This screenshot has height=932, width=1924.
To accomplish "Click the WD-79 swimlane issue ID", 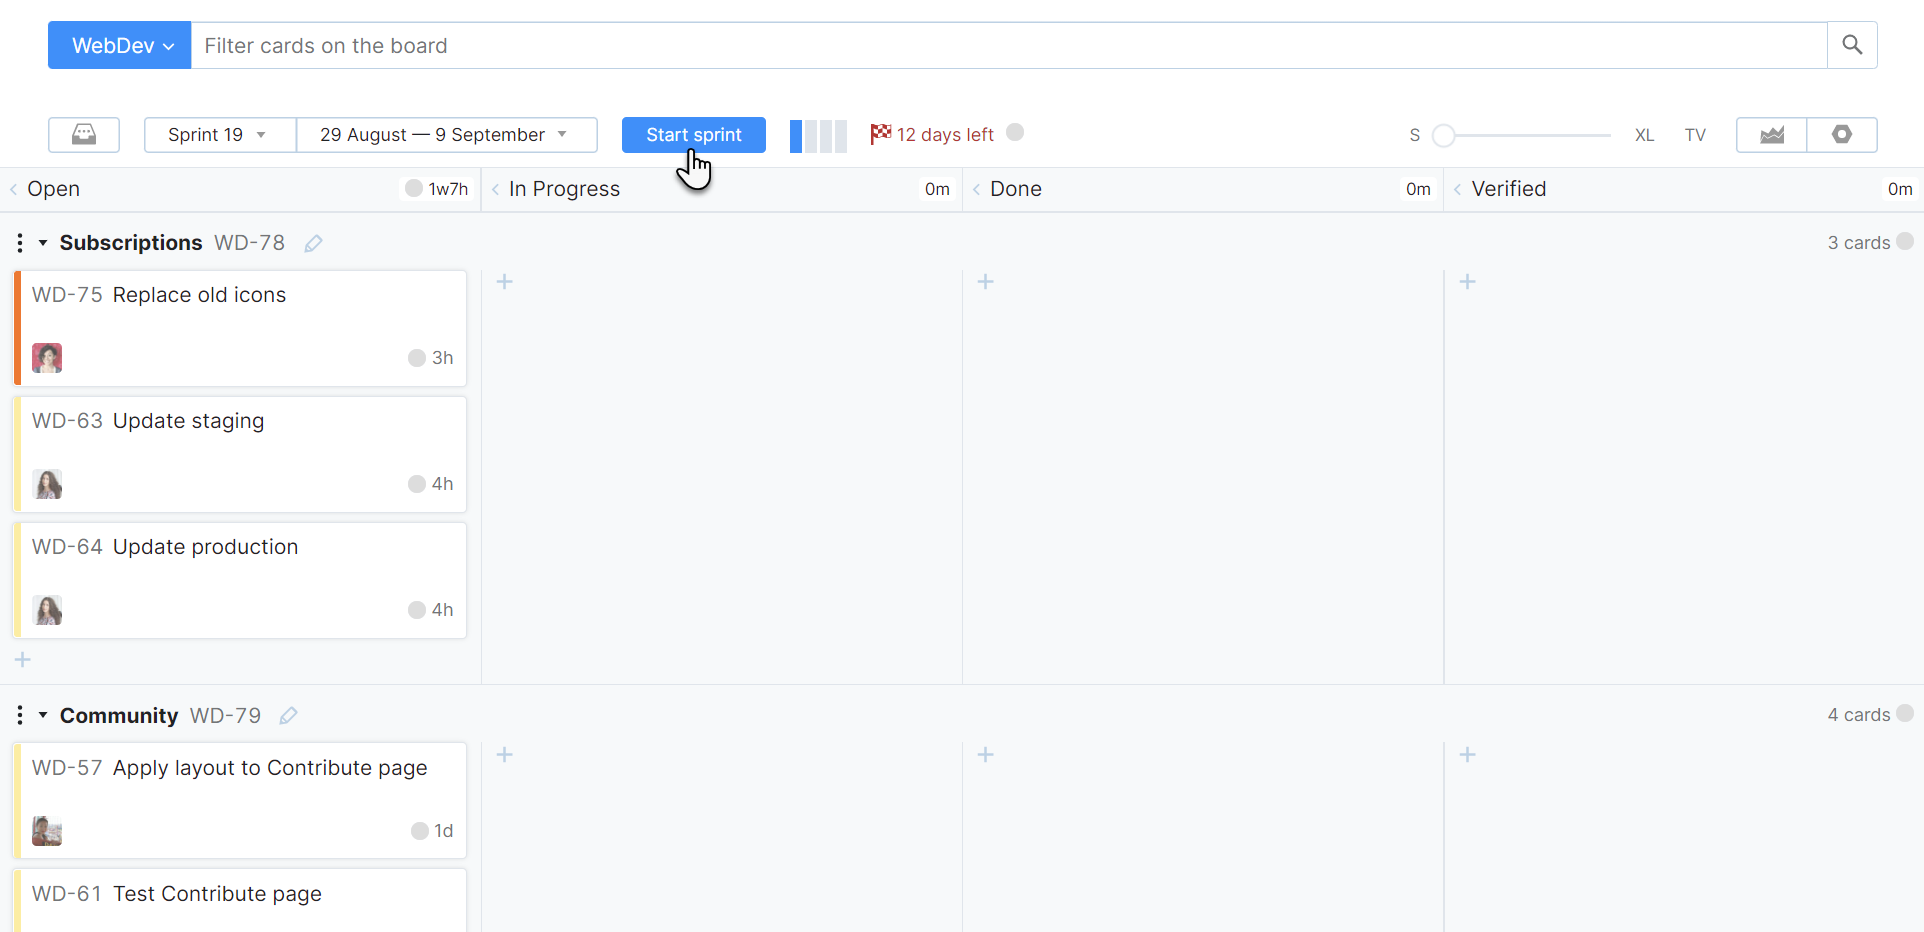I will click(x=226, y=716).
